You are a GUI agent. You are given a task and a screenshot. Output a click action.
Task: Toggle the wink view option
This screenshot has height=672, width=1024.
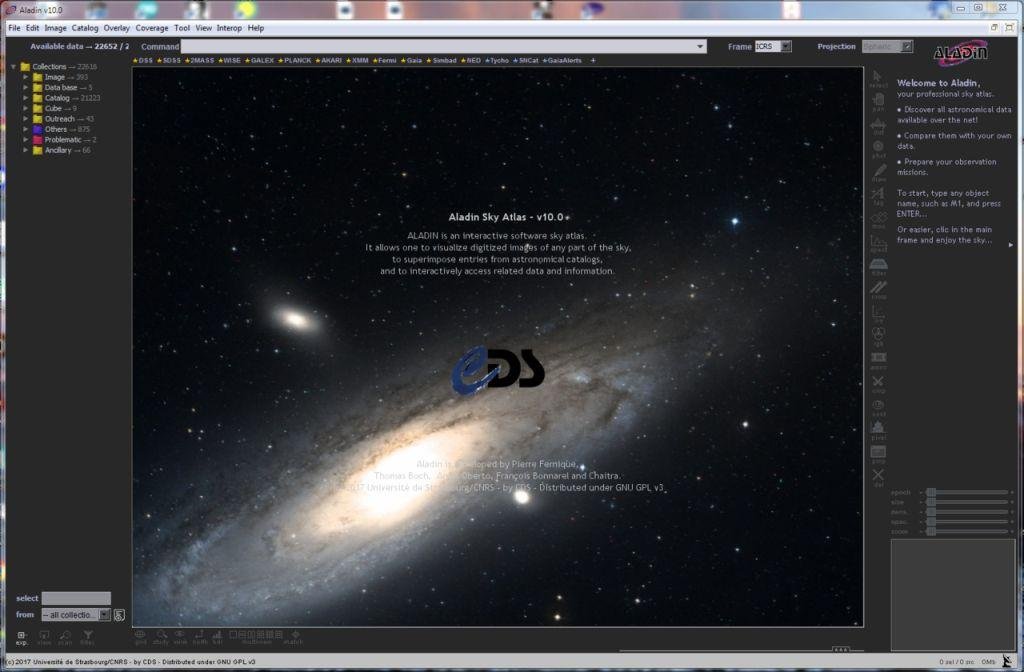click(x=180, y=636)
